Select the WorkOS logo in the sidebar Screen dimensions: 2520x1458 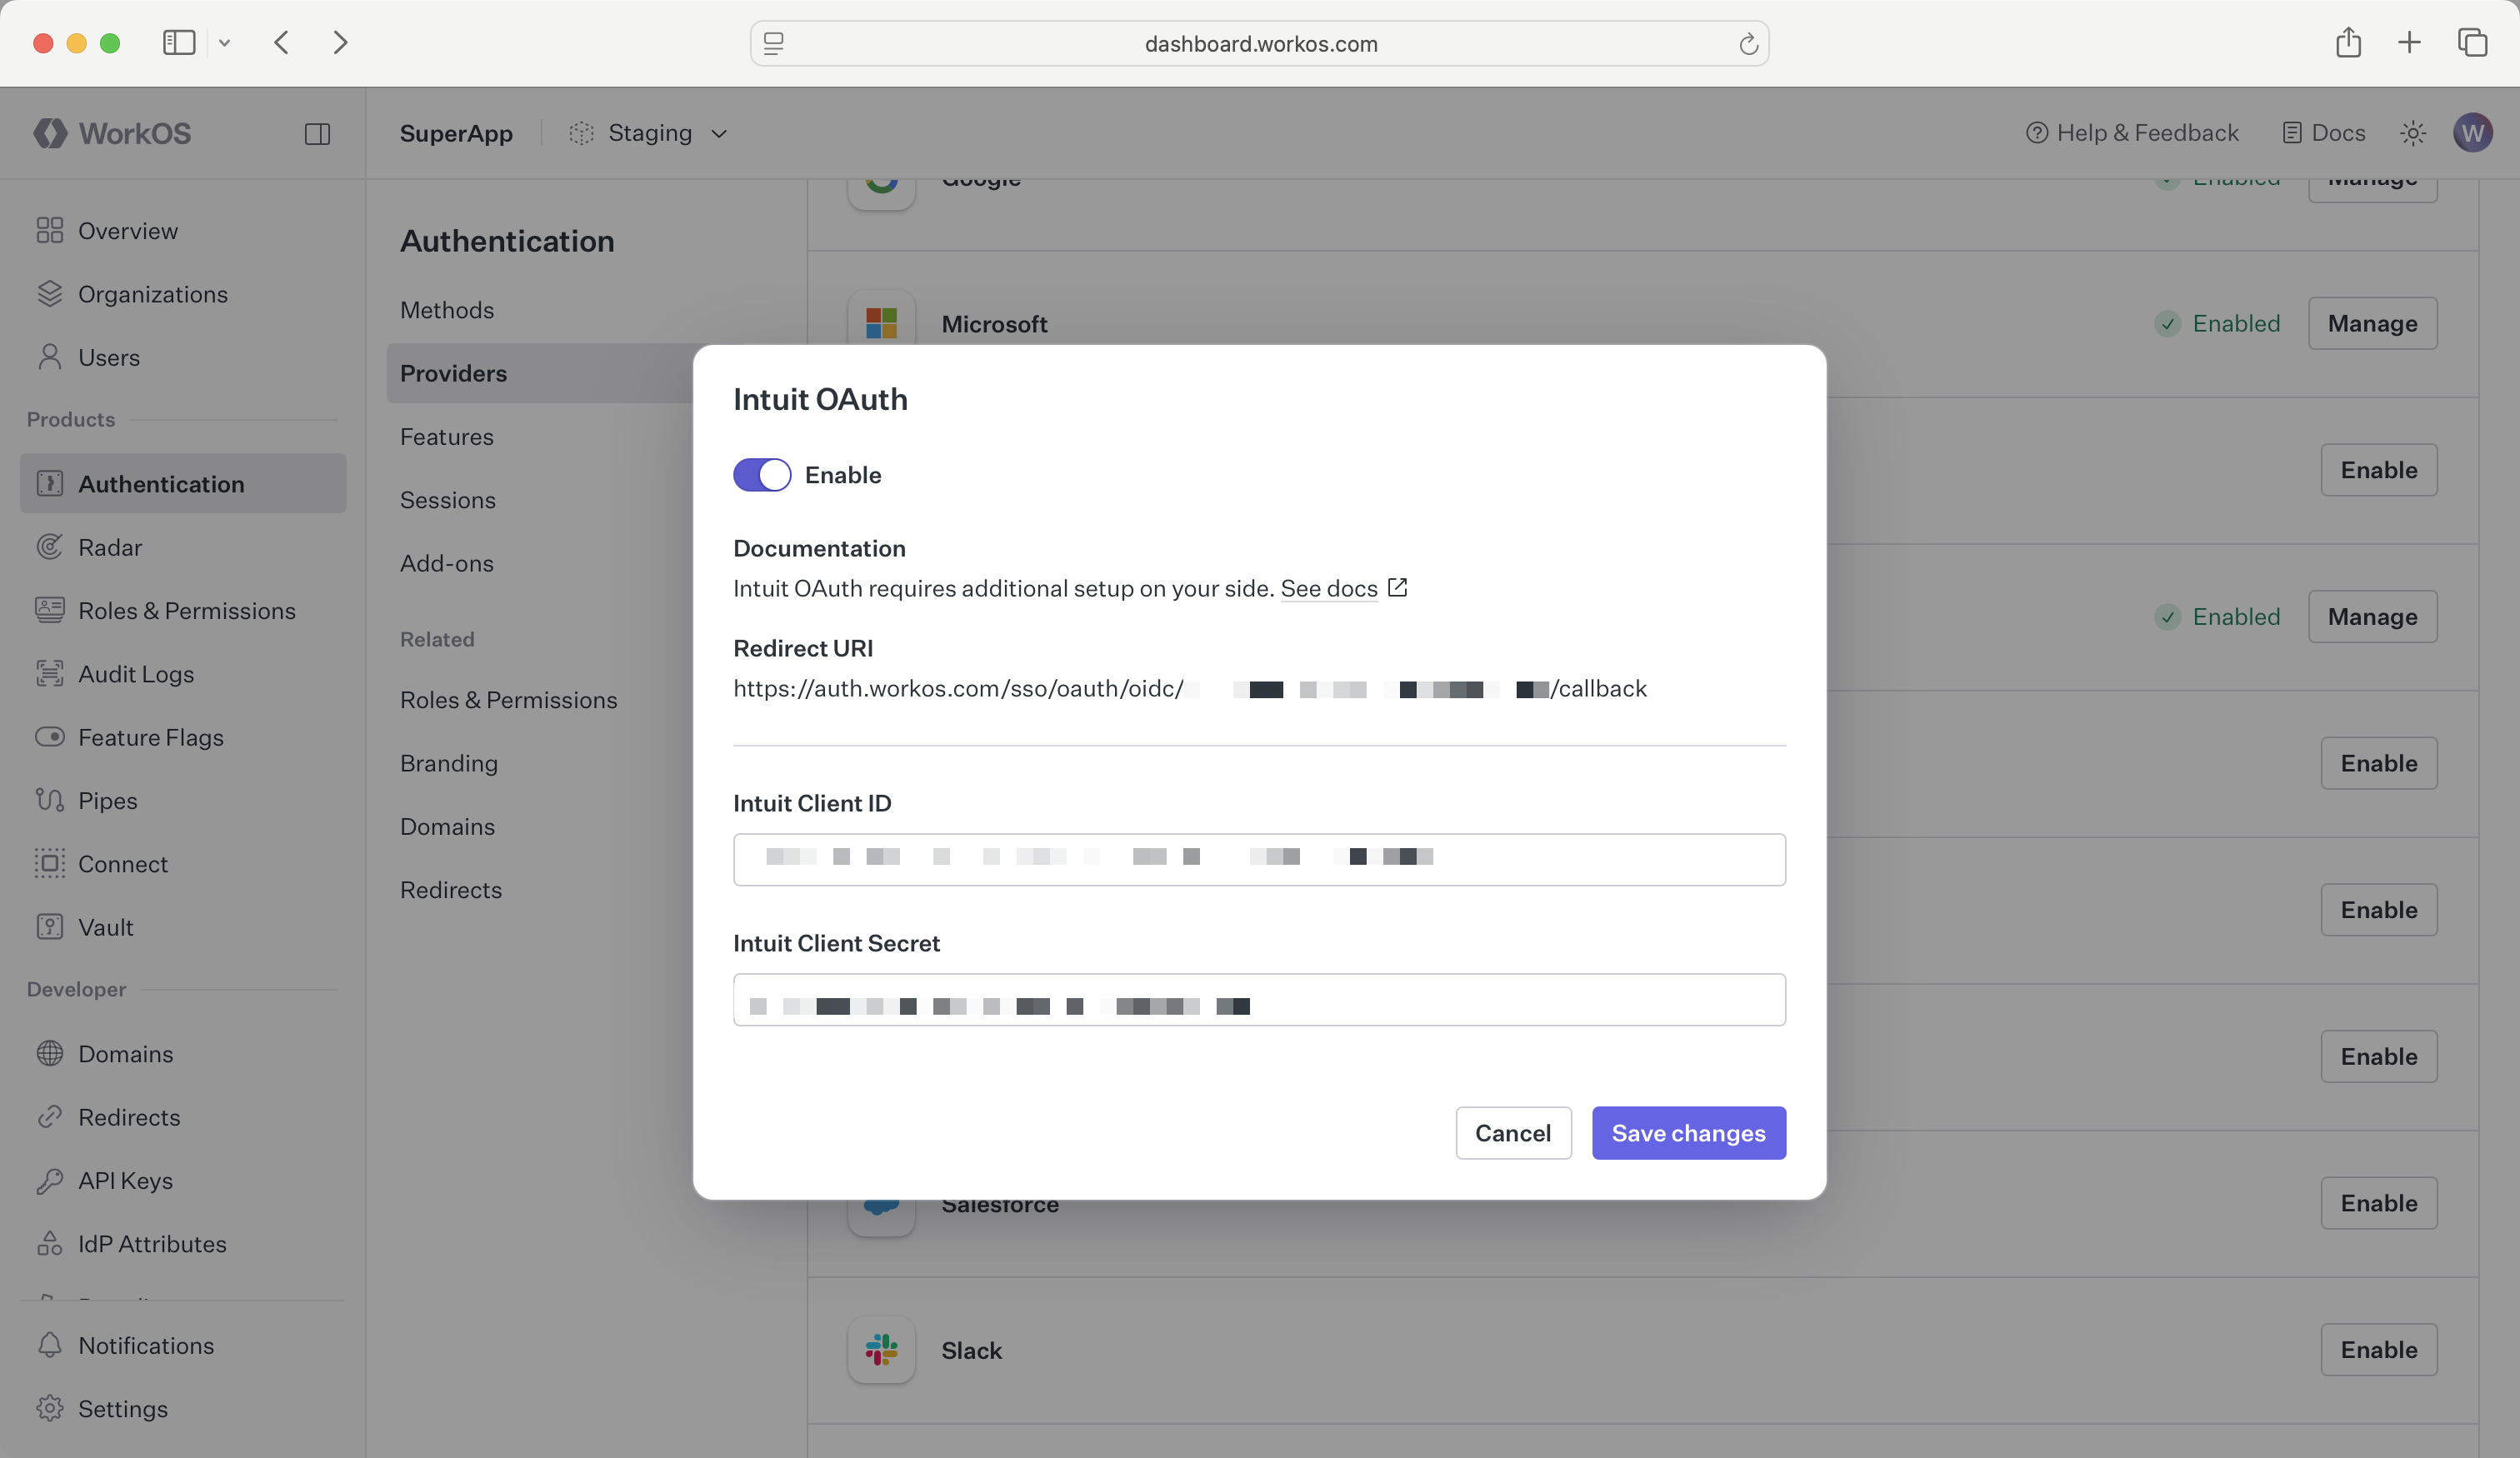coord(110,133)
